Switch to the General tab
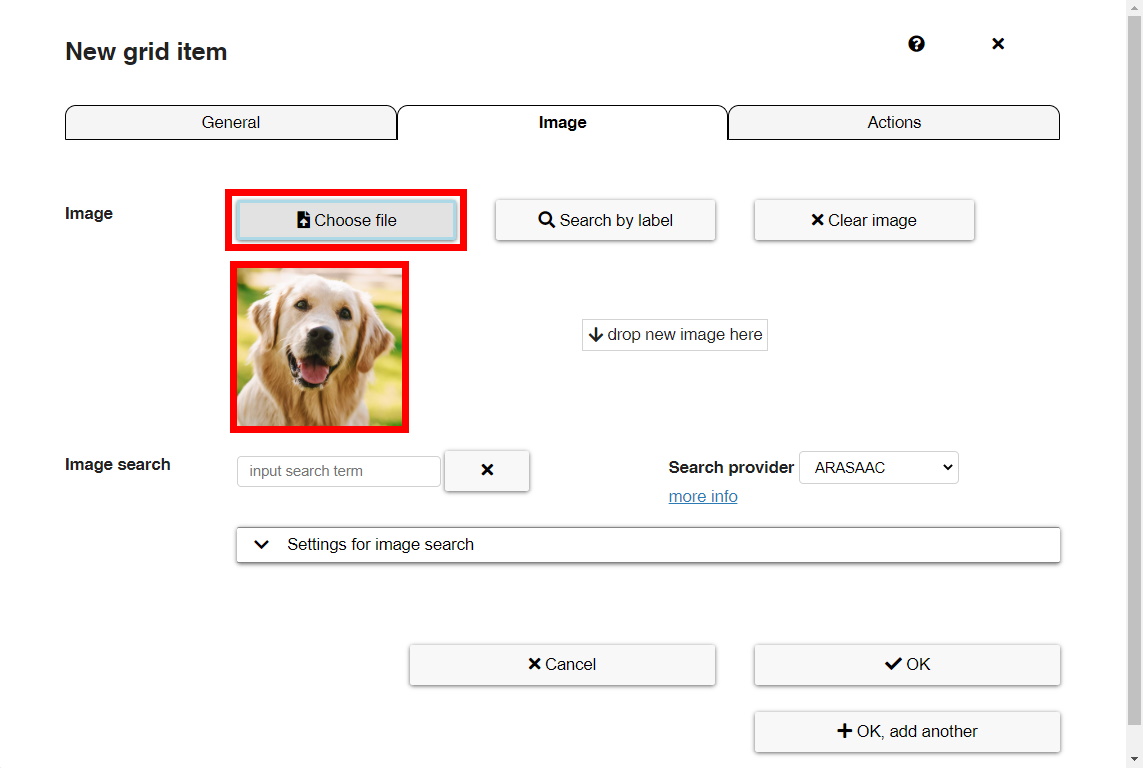The width and height of the screenshot is (1143, 768). [x=230, y=122]
